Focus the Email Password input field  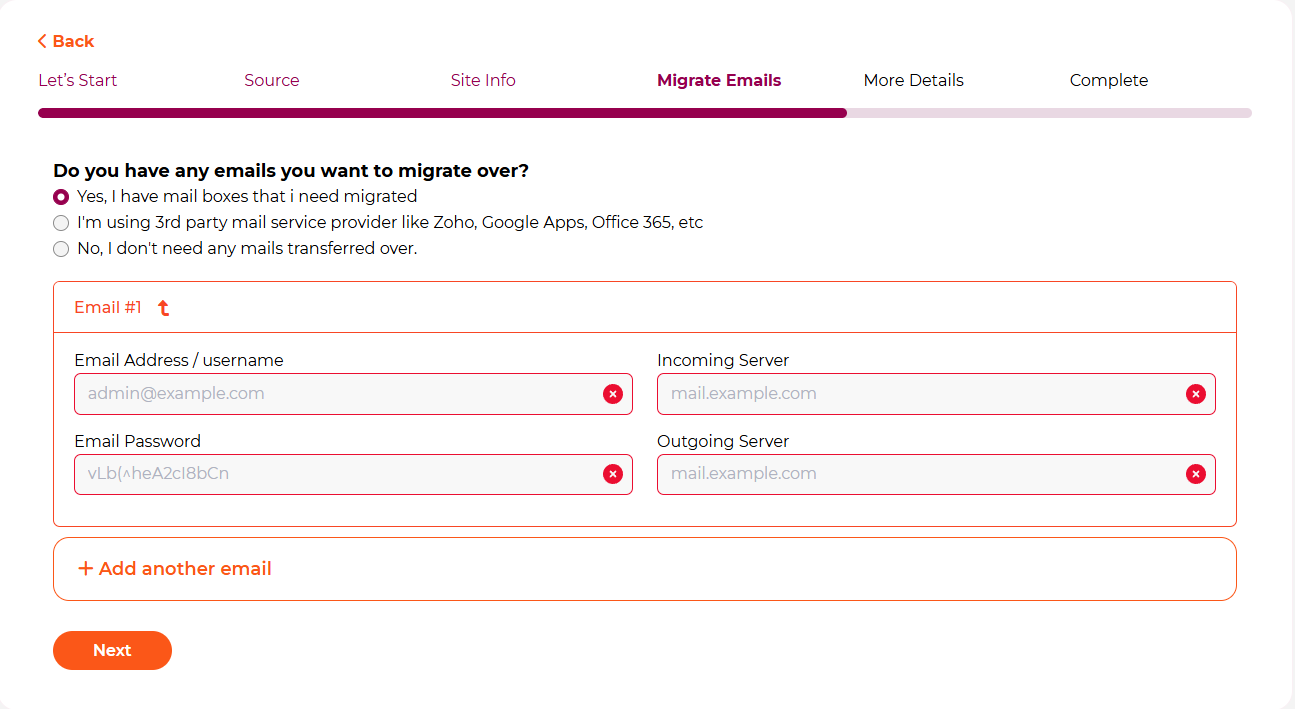(x=353, y=474)
